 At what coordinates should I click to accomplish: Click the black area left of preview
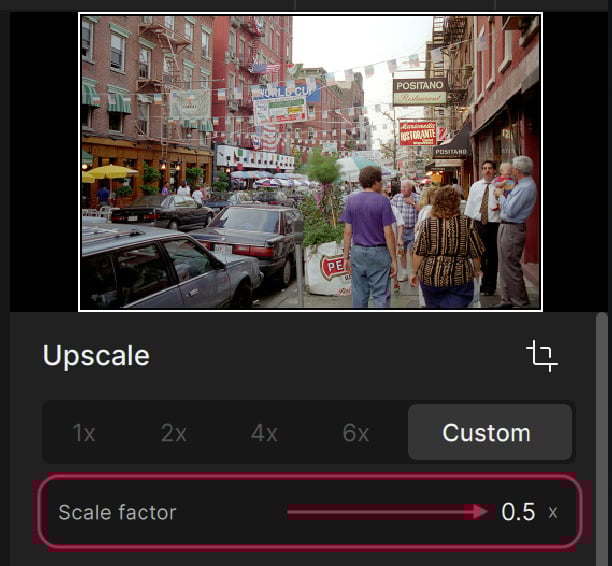44,162
